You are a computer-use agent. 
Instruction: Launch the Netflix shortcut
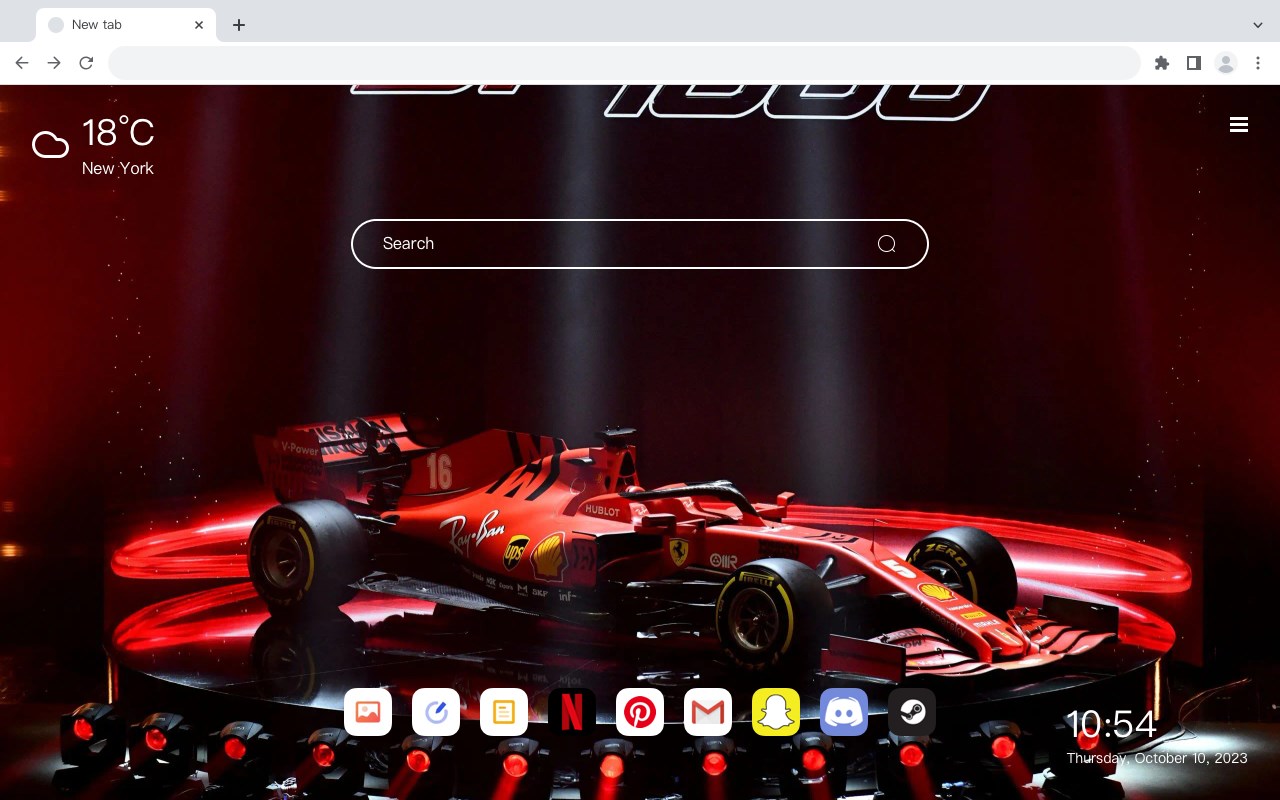click(572, 712)
